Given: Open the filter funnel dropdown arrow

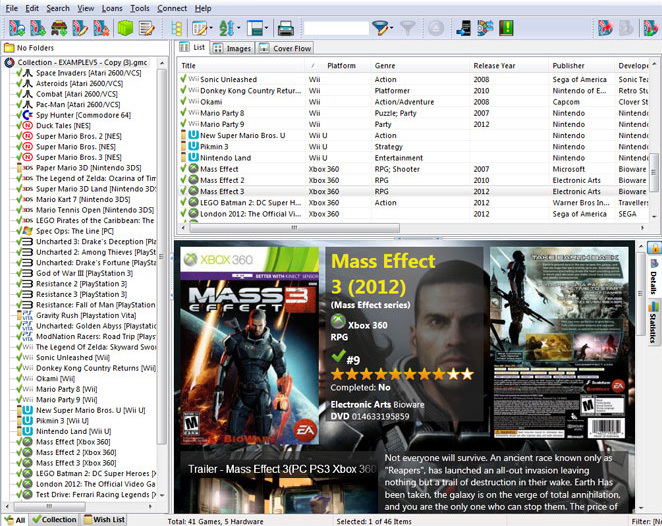Looking at the screenshot, I should (x=392, y=28).
